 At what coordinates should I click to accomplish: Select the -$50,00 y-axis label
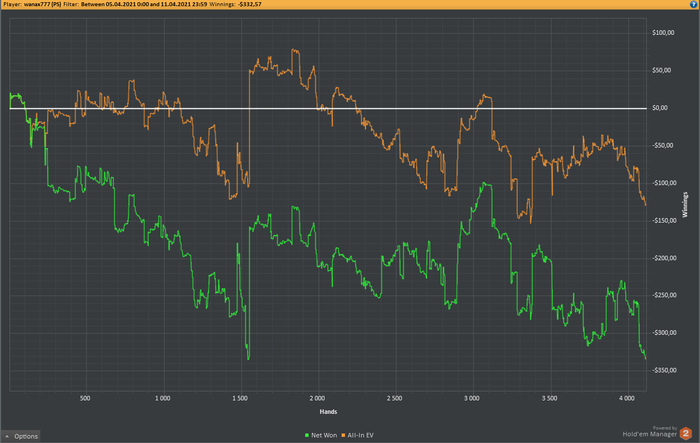coord(662,145)
